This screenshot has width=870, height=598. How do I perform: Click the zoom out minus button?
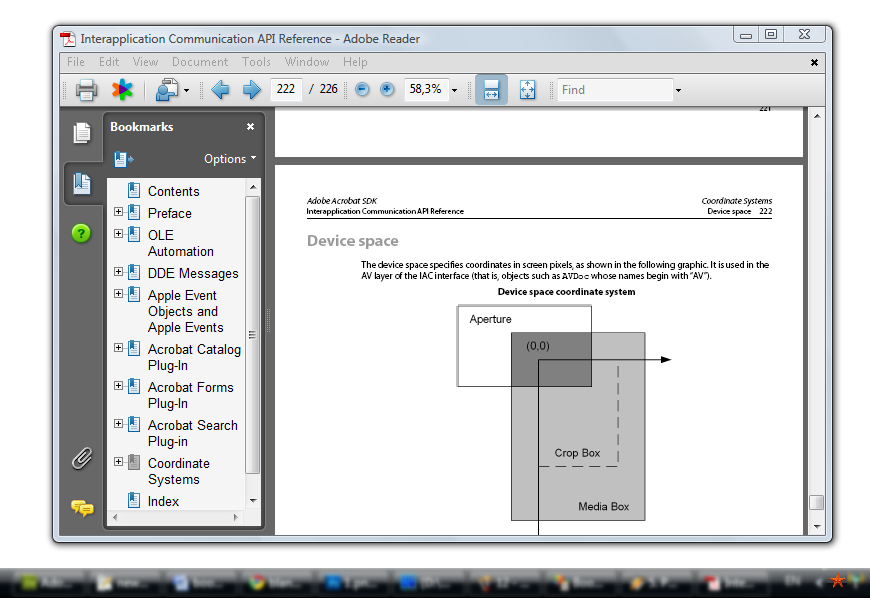click(362, 89)
